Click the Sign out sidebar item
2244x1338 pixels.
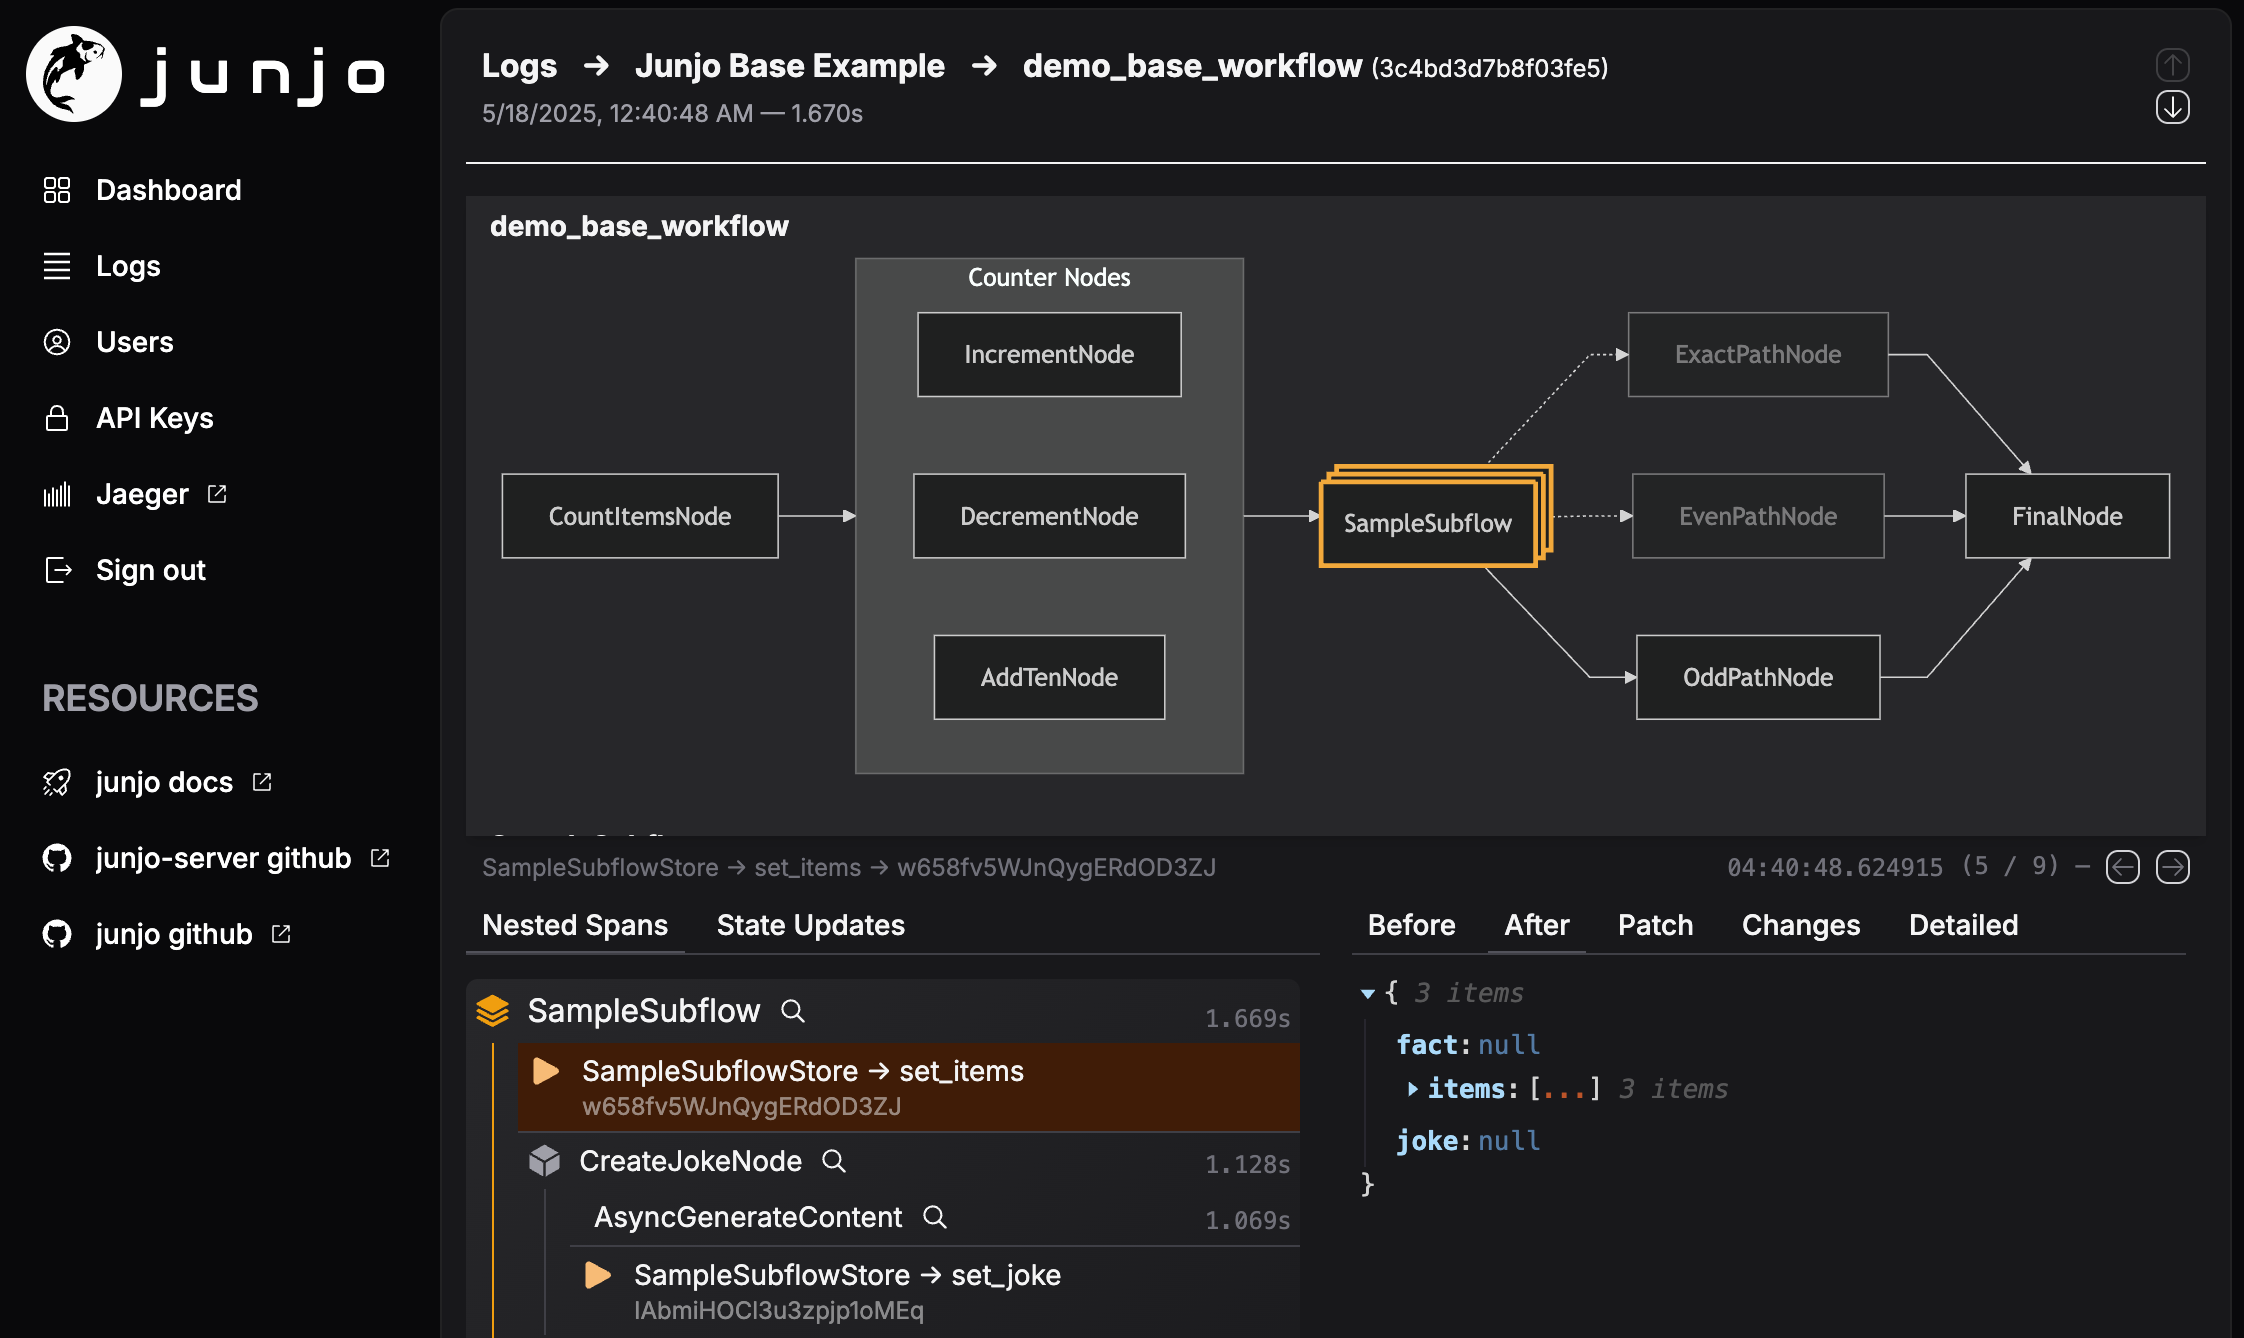tap(150, 570)
